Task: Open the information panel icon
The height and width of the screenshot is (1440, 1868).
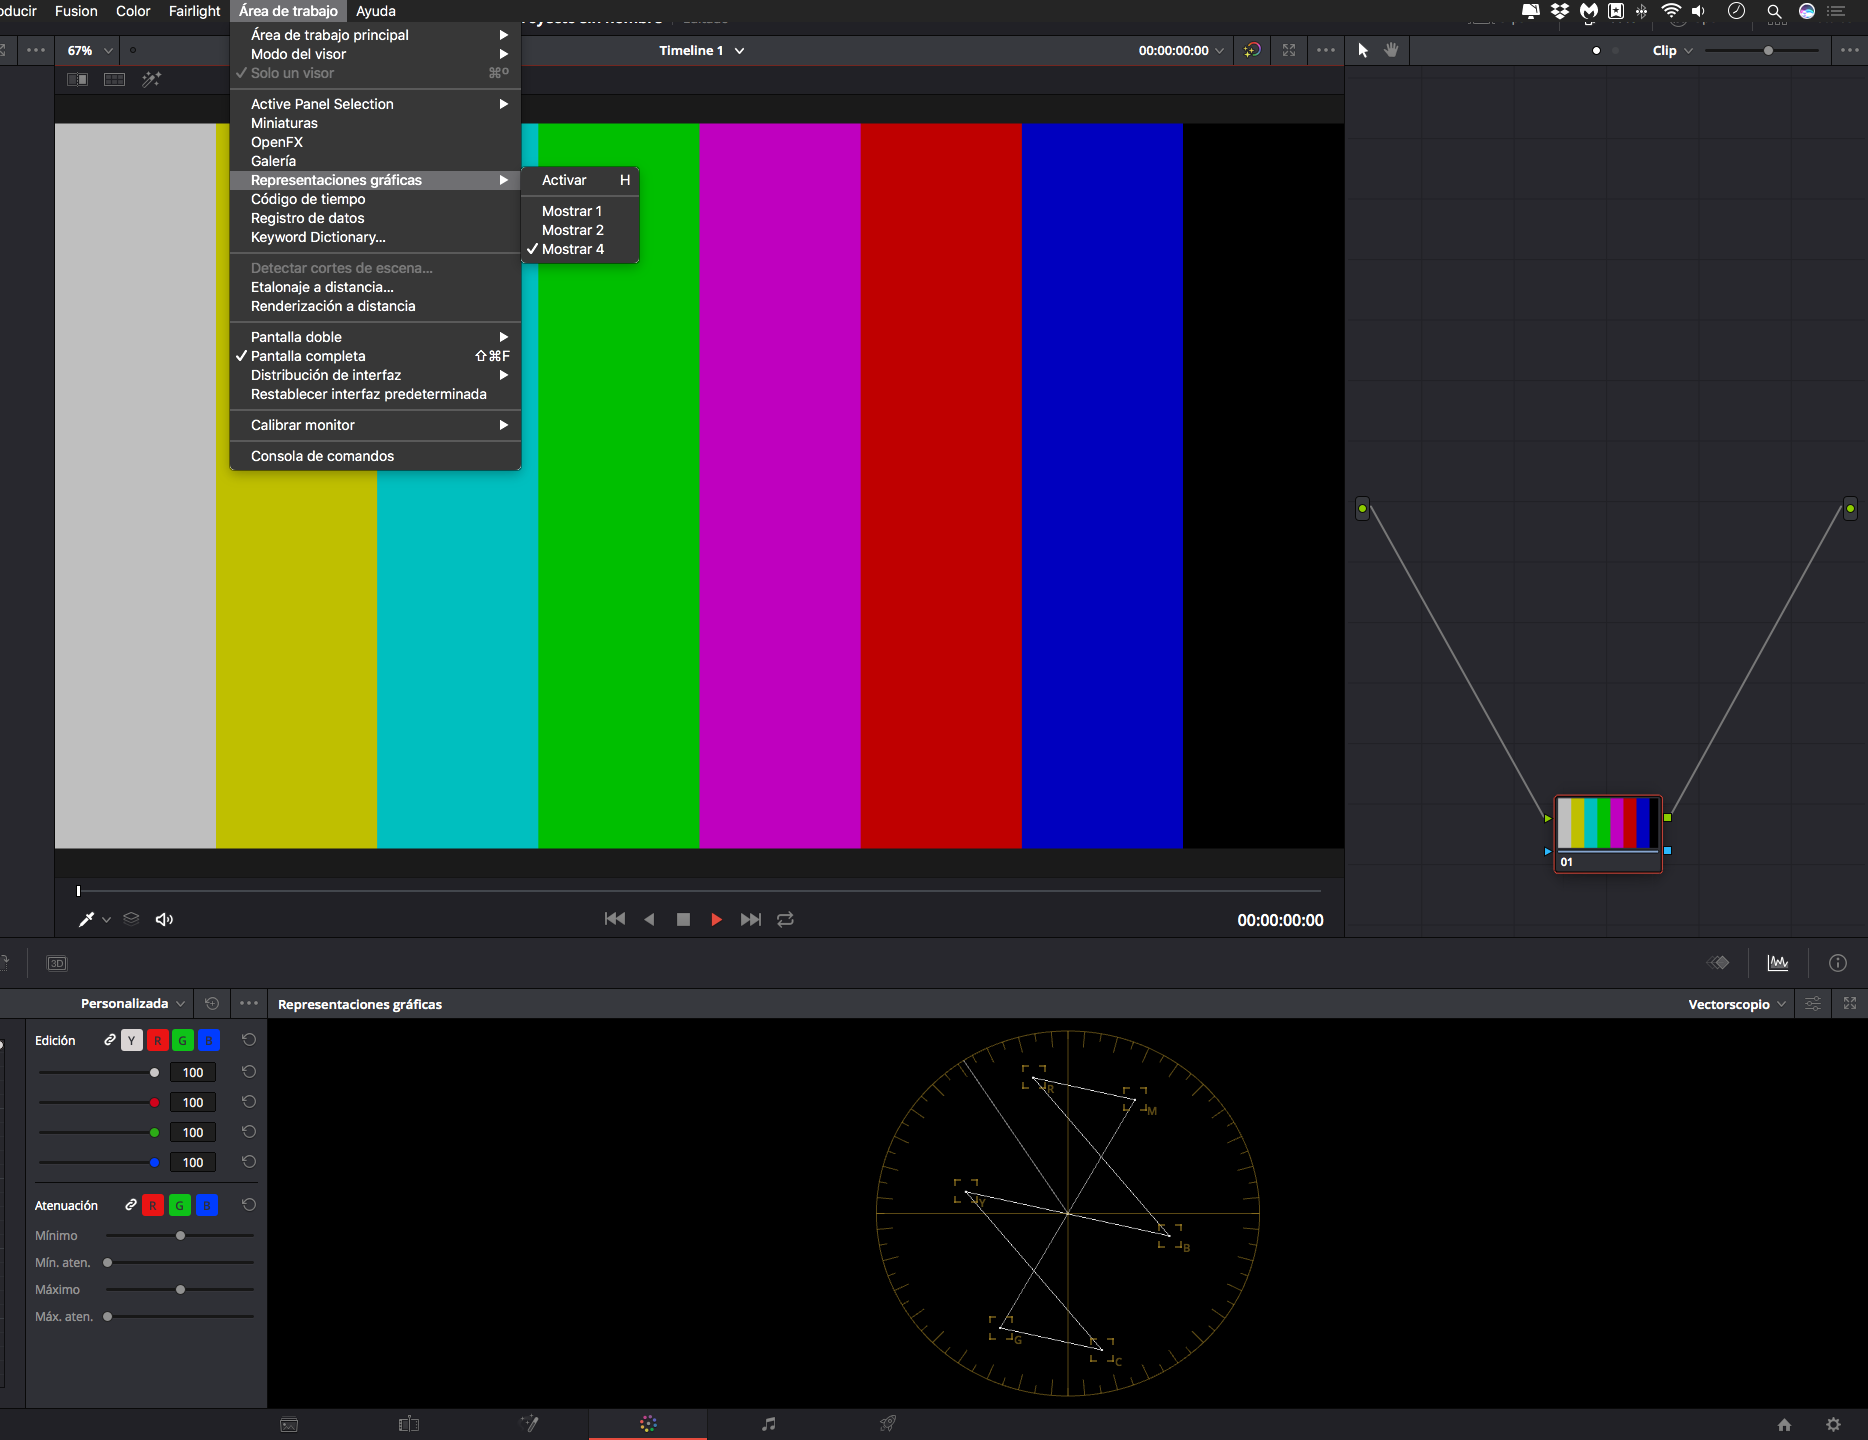Action: coord(1838,963)
